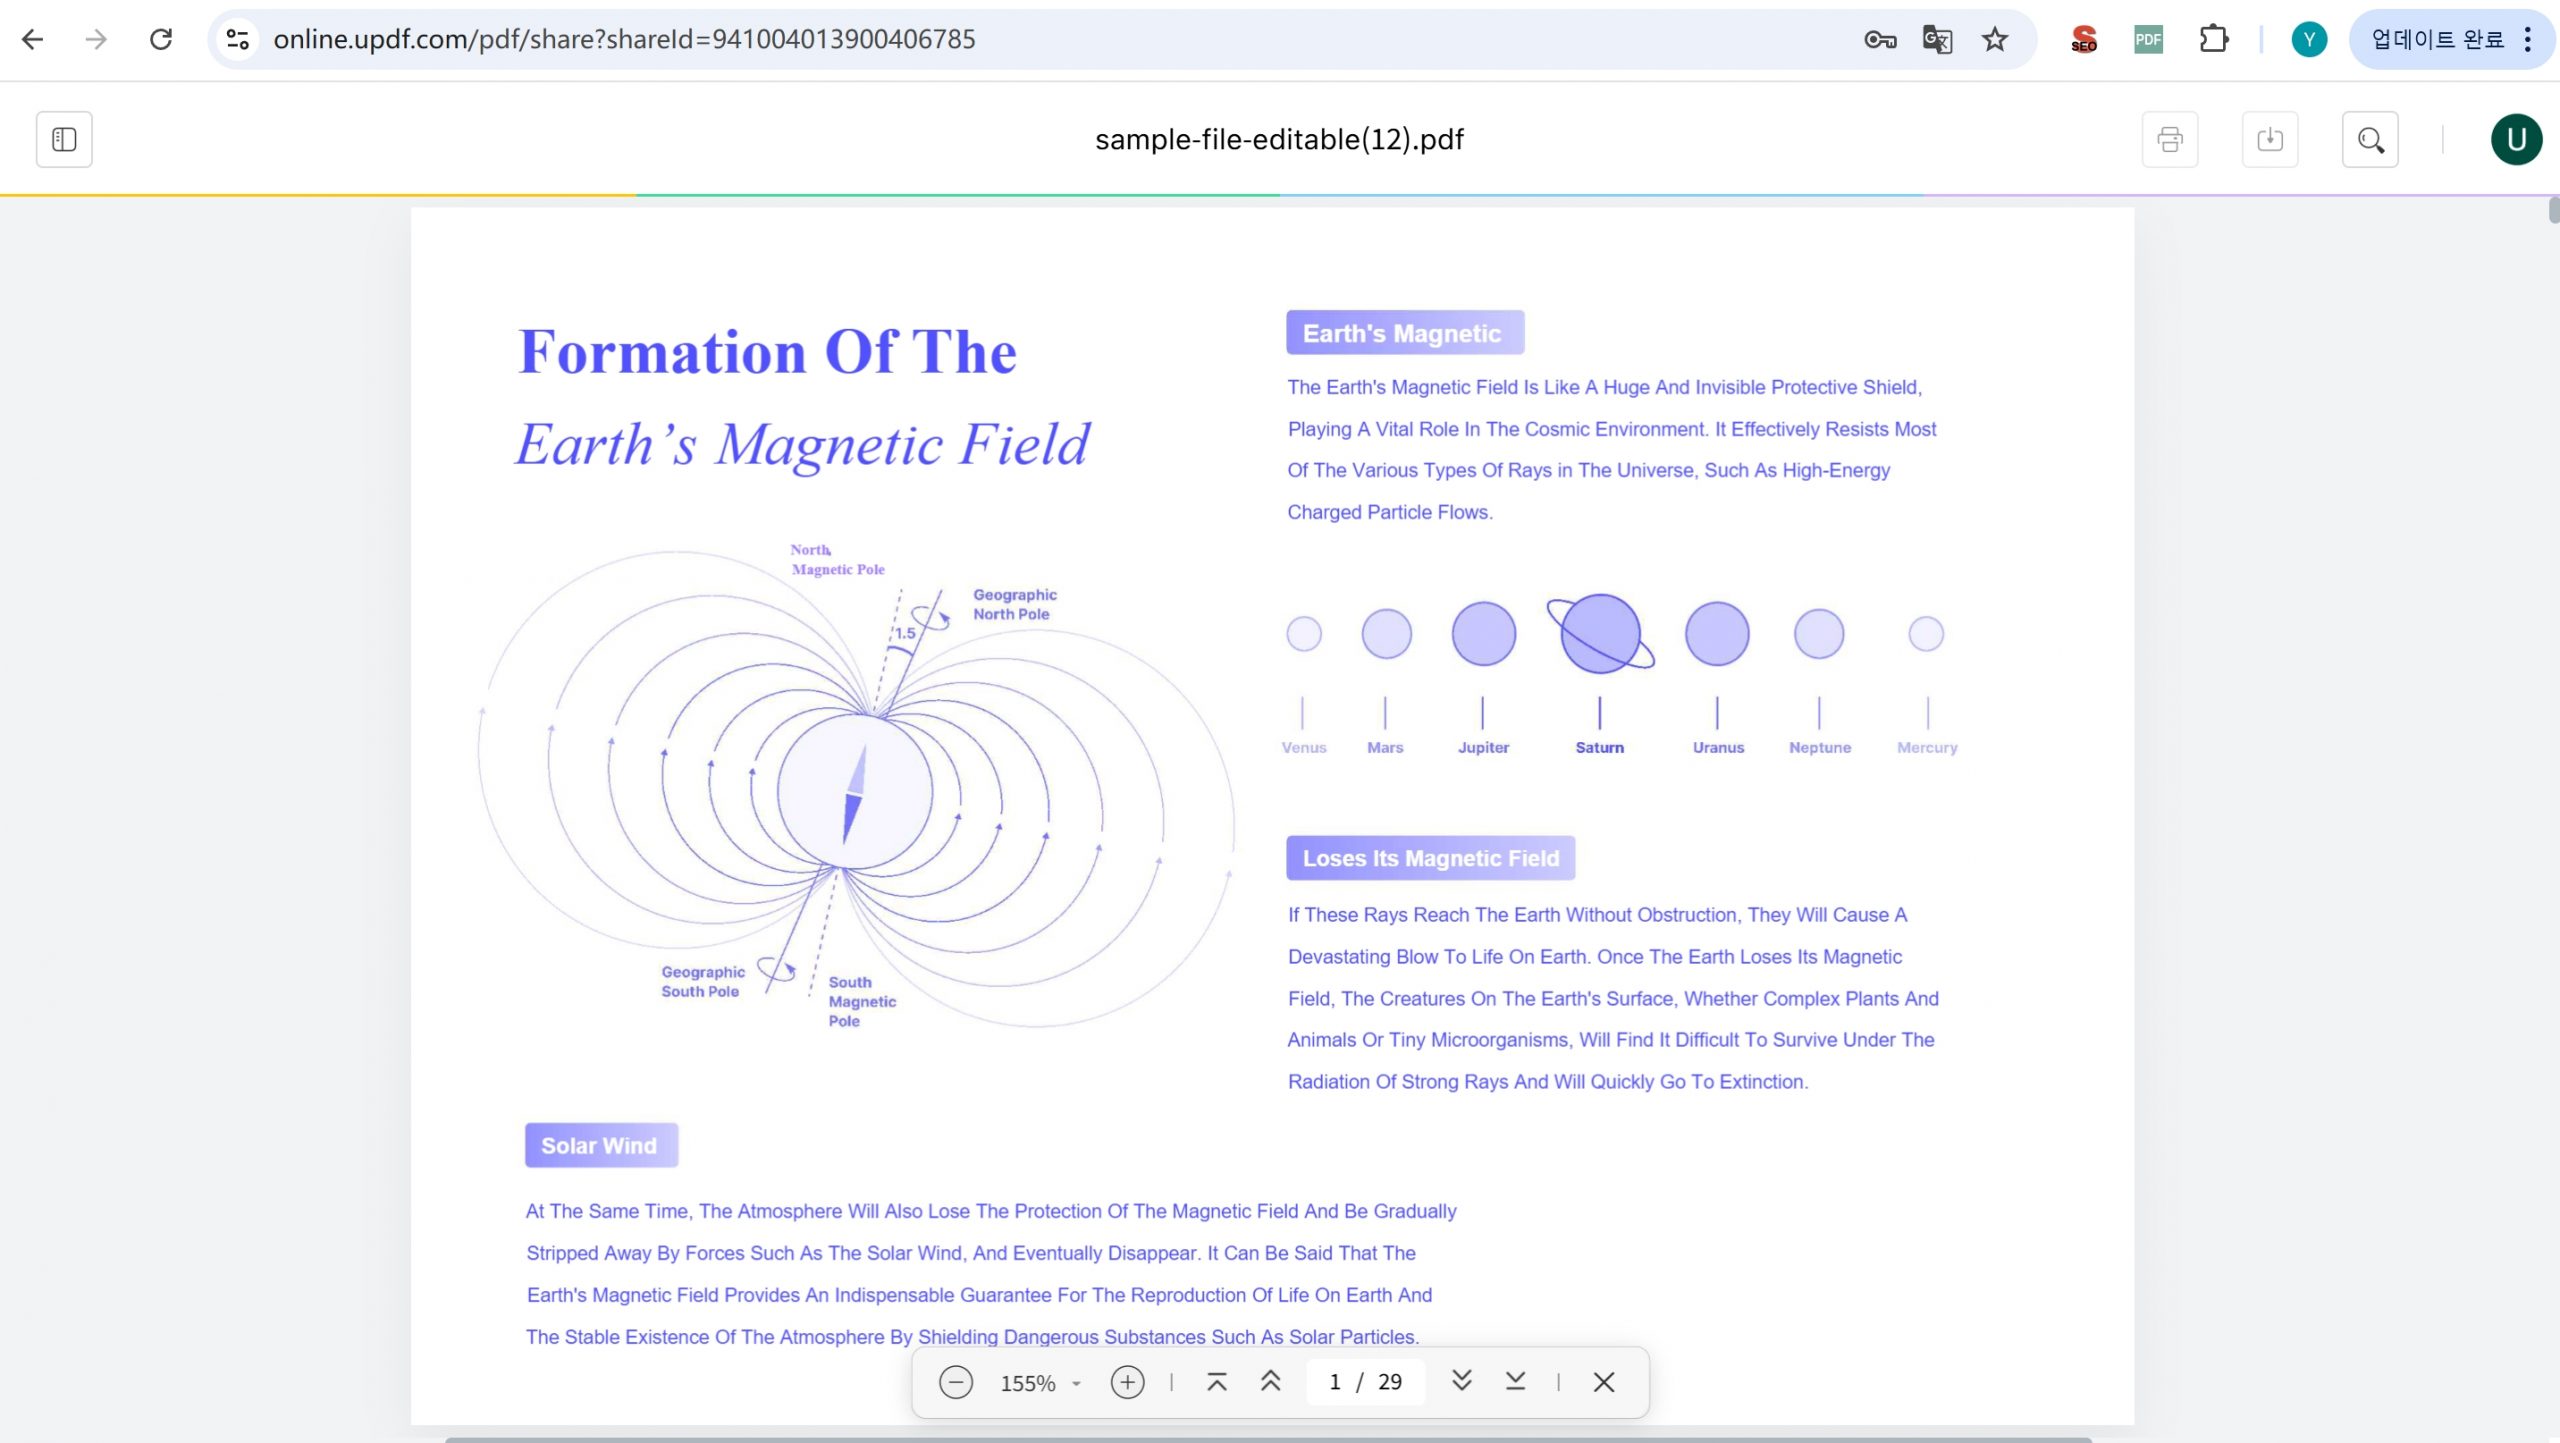Zoom in with the plus button
This screenshot has width=2560, height=1443.
point(1127,1382)
